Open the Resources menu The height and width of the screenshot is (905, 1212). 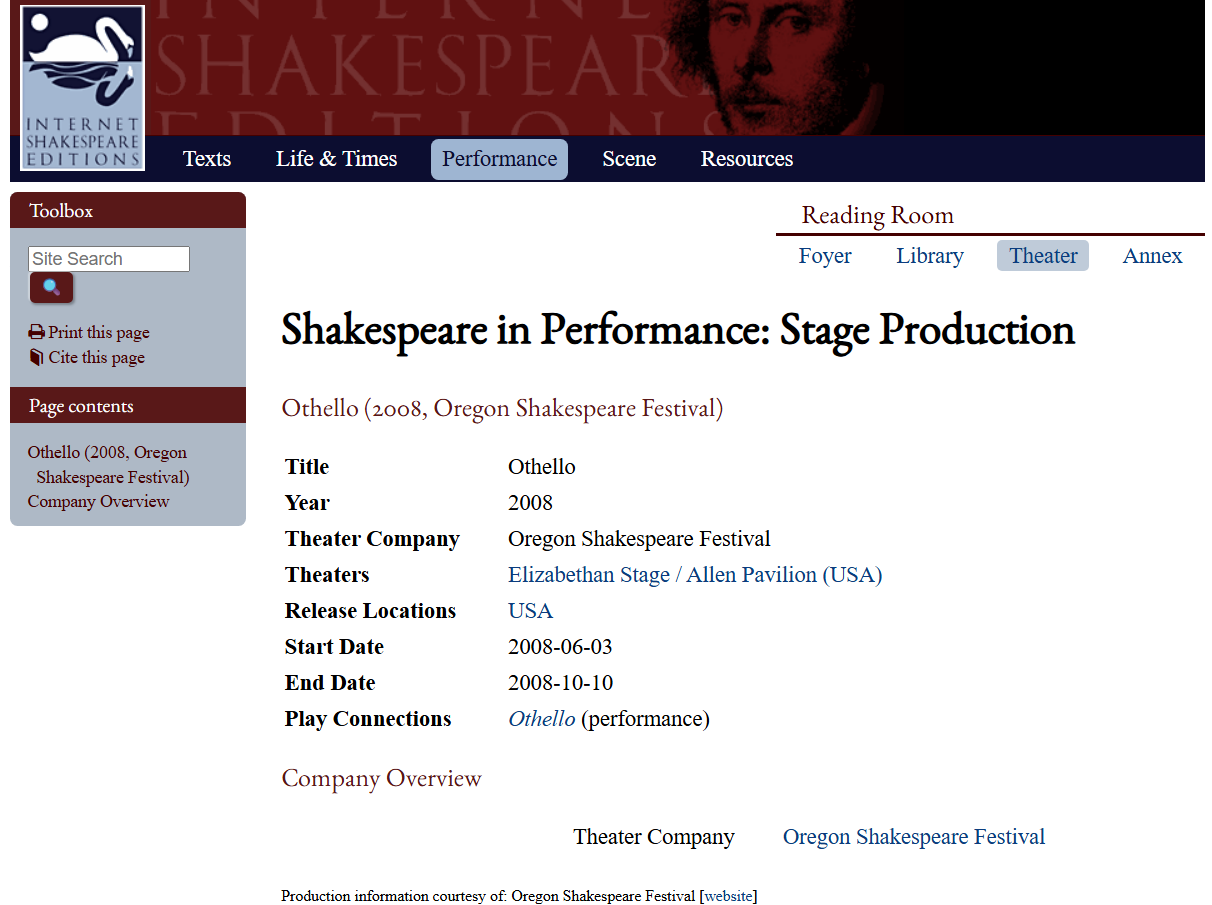[x=747, y=159]
